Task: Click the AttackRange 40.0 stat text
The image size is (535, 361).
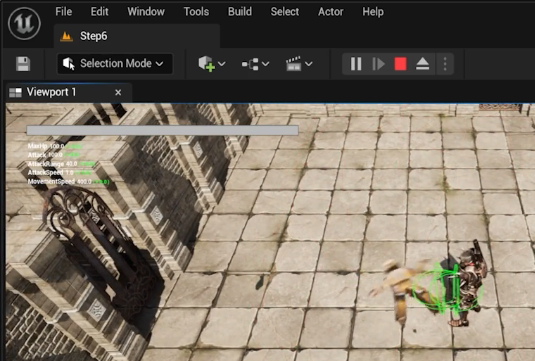Action: pos(61,164)
